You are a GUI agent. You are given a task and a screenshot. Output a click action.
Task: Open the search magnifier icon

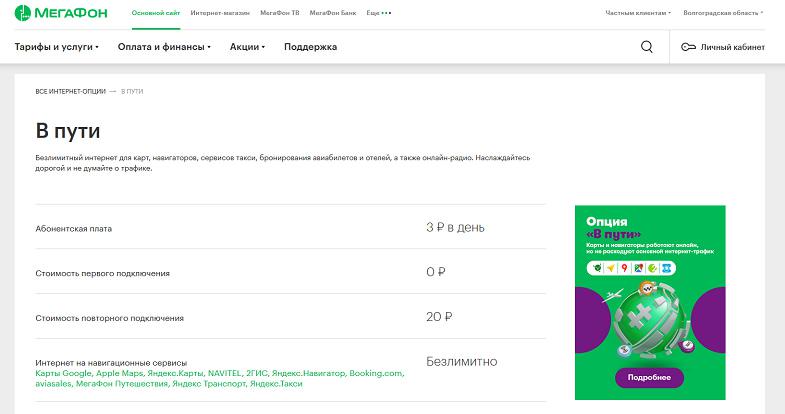tap(646, 47)
